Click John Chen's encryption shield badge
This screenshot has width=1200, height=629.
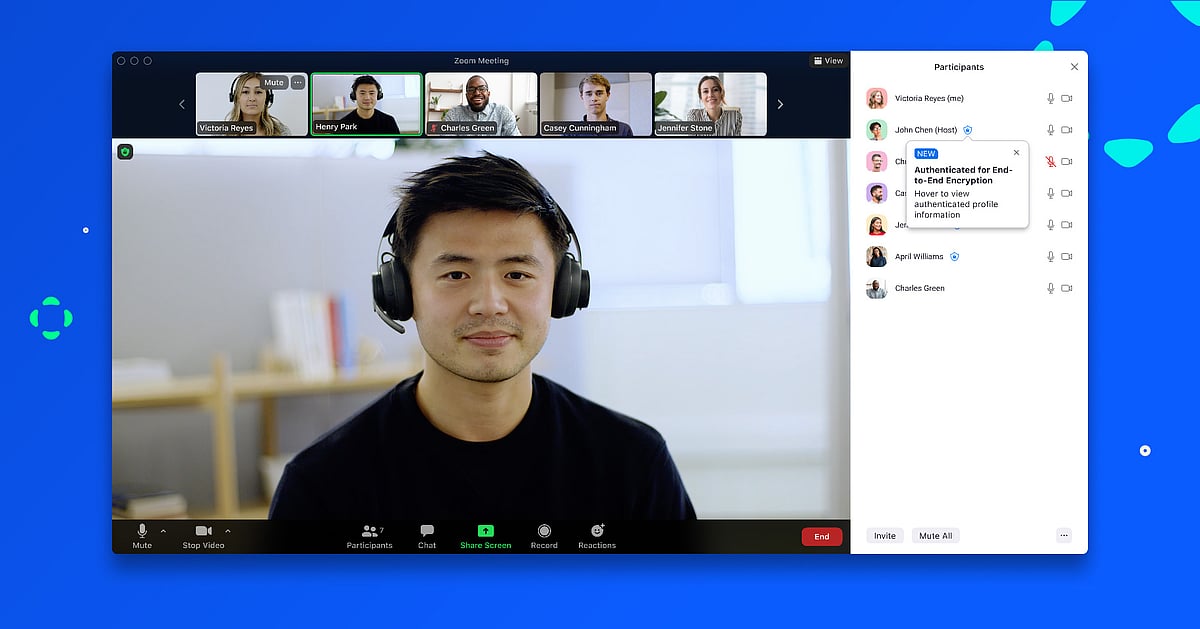[x=969, y=130]
